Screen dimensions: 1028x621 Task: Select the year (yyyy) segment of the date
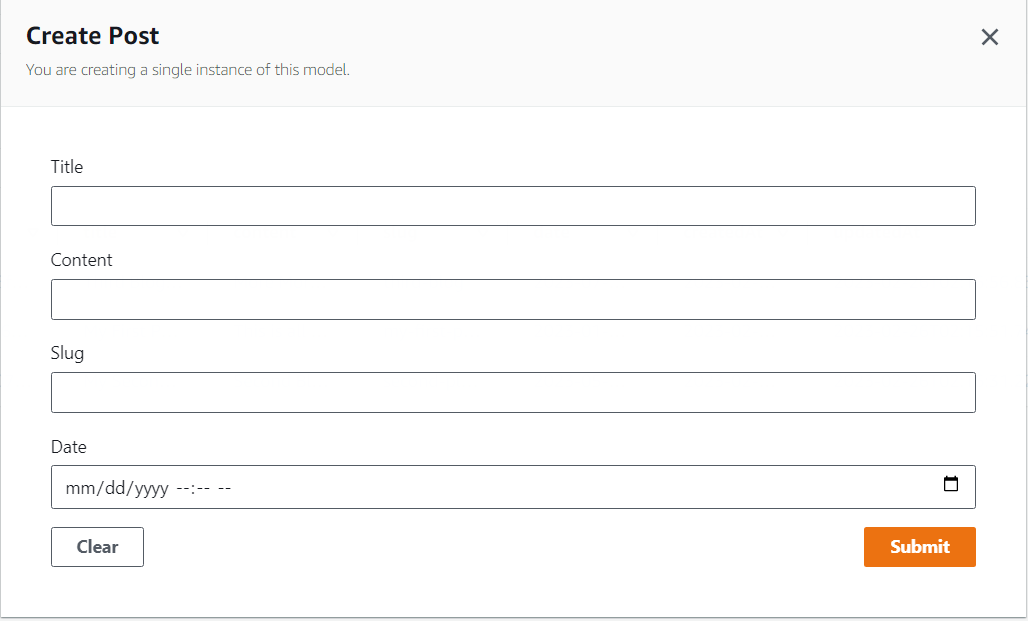[x=150, y=488]
